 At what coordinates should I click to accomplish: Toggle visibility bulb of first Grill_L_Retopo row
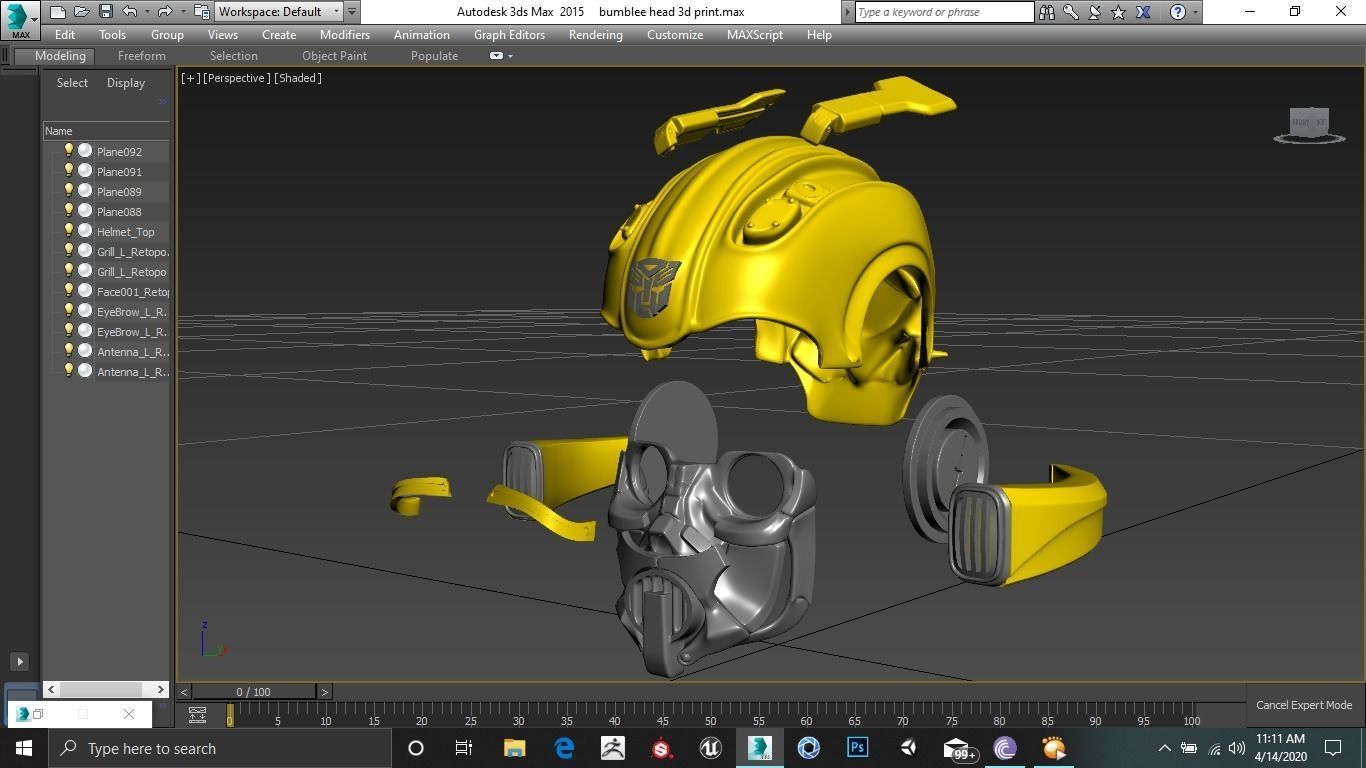(69, 251)
